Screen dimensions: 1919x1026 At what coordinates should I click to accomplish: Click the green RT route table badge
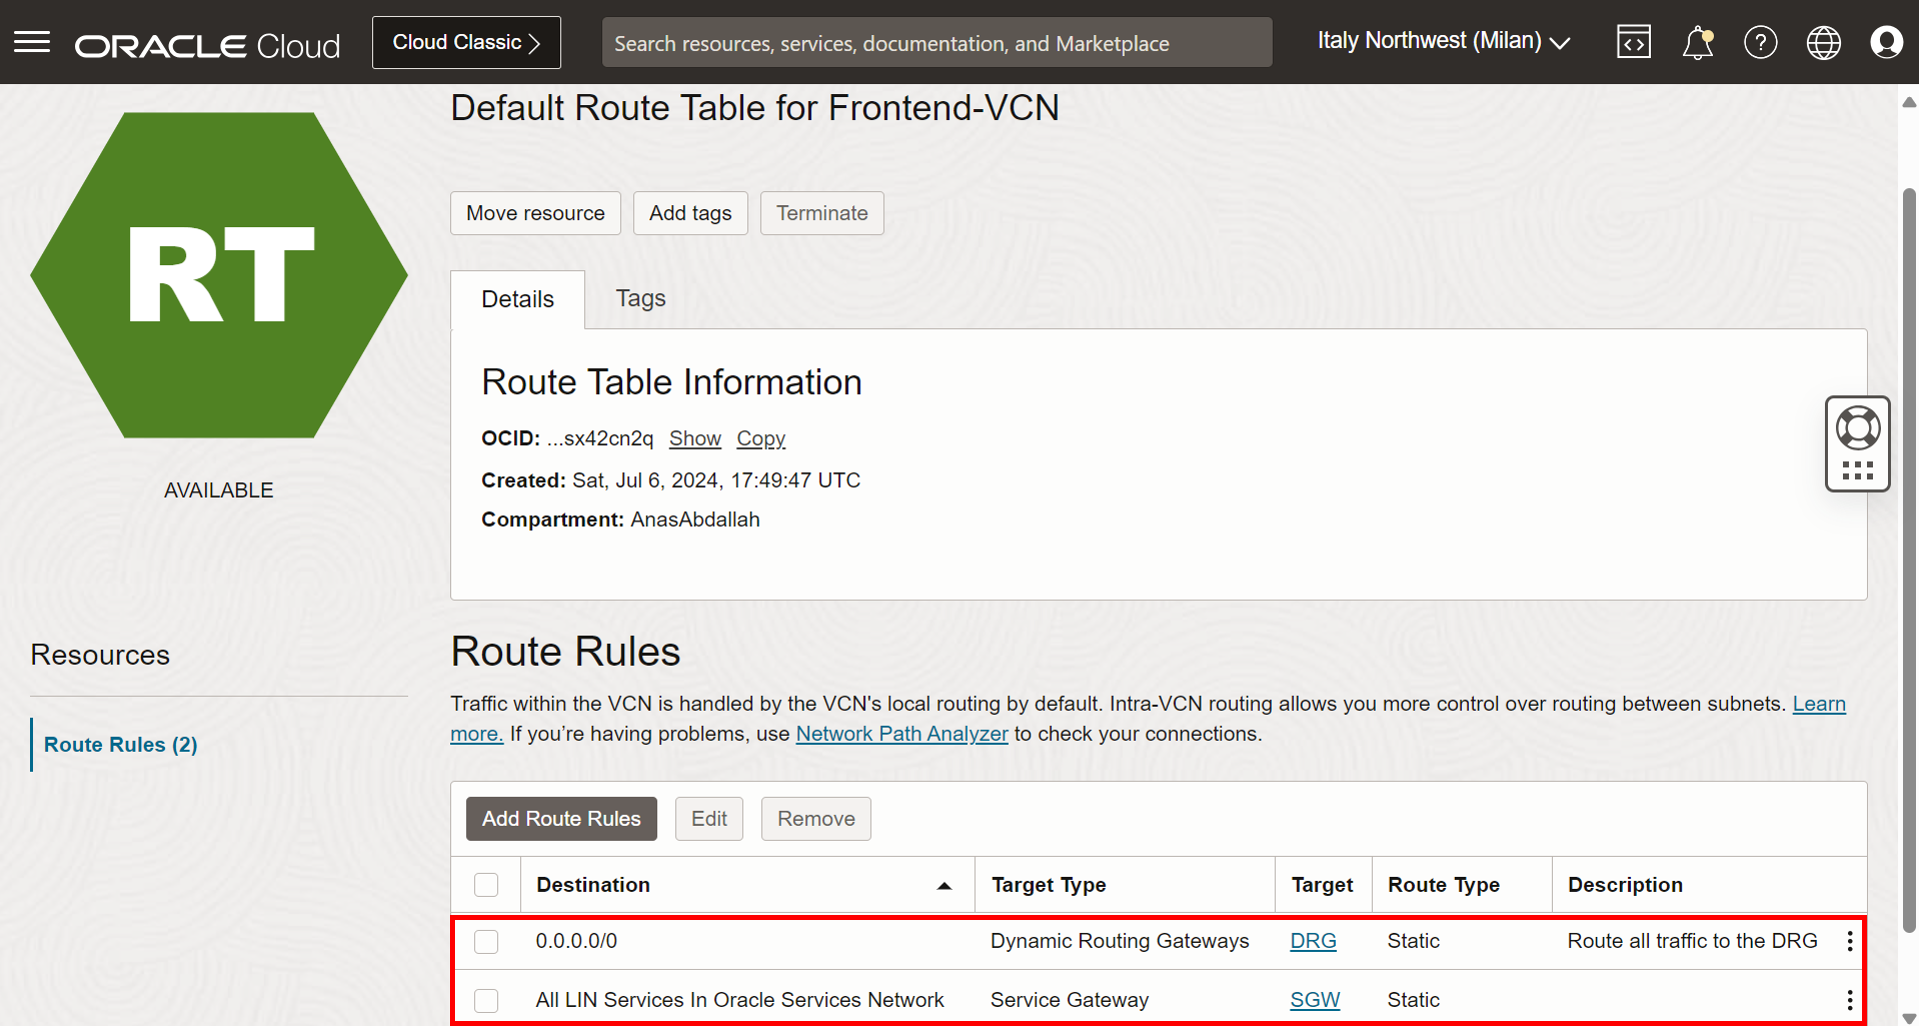[x=219, y=275]
